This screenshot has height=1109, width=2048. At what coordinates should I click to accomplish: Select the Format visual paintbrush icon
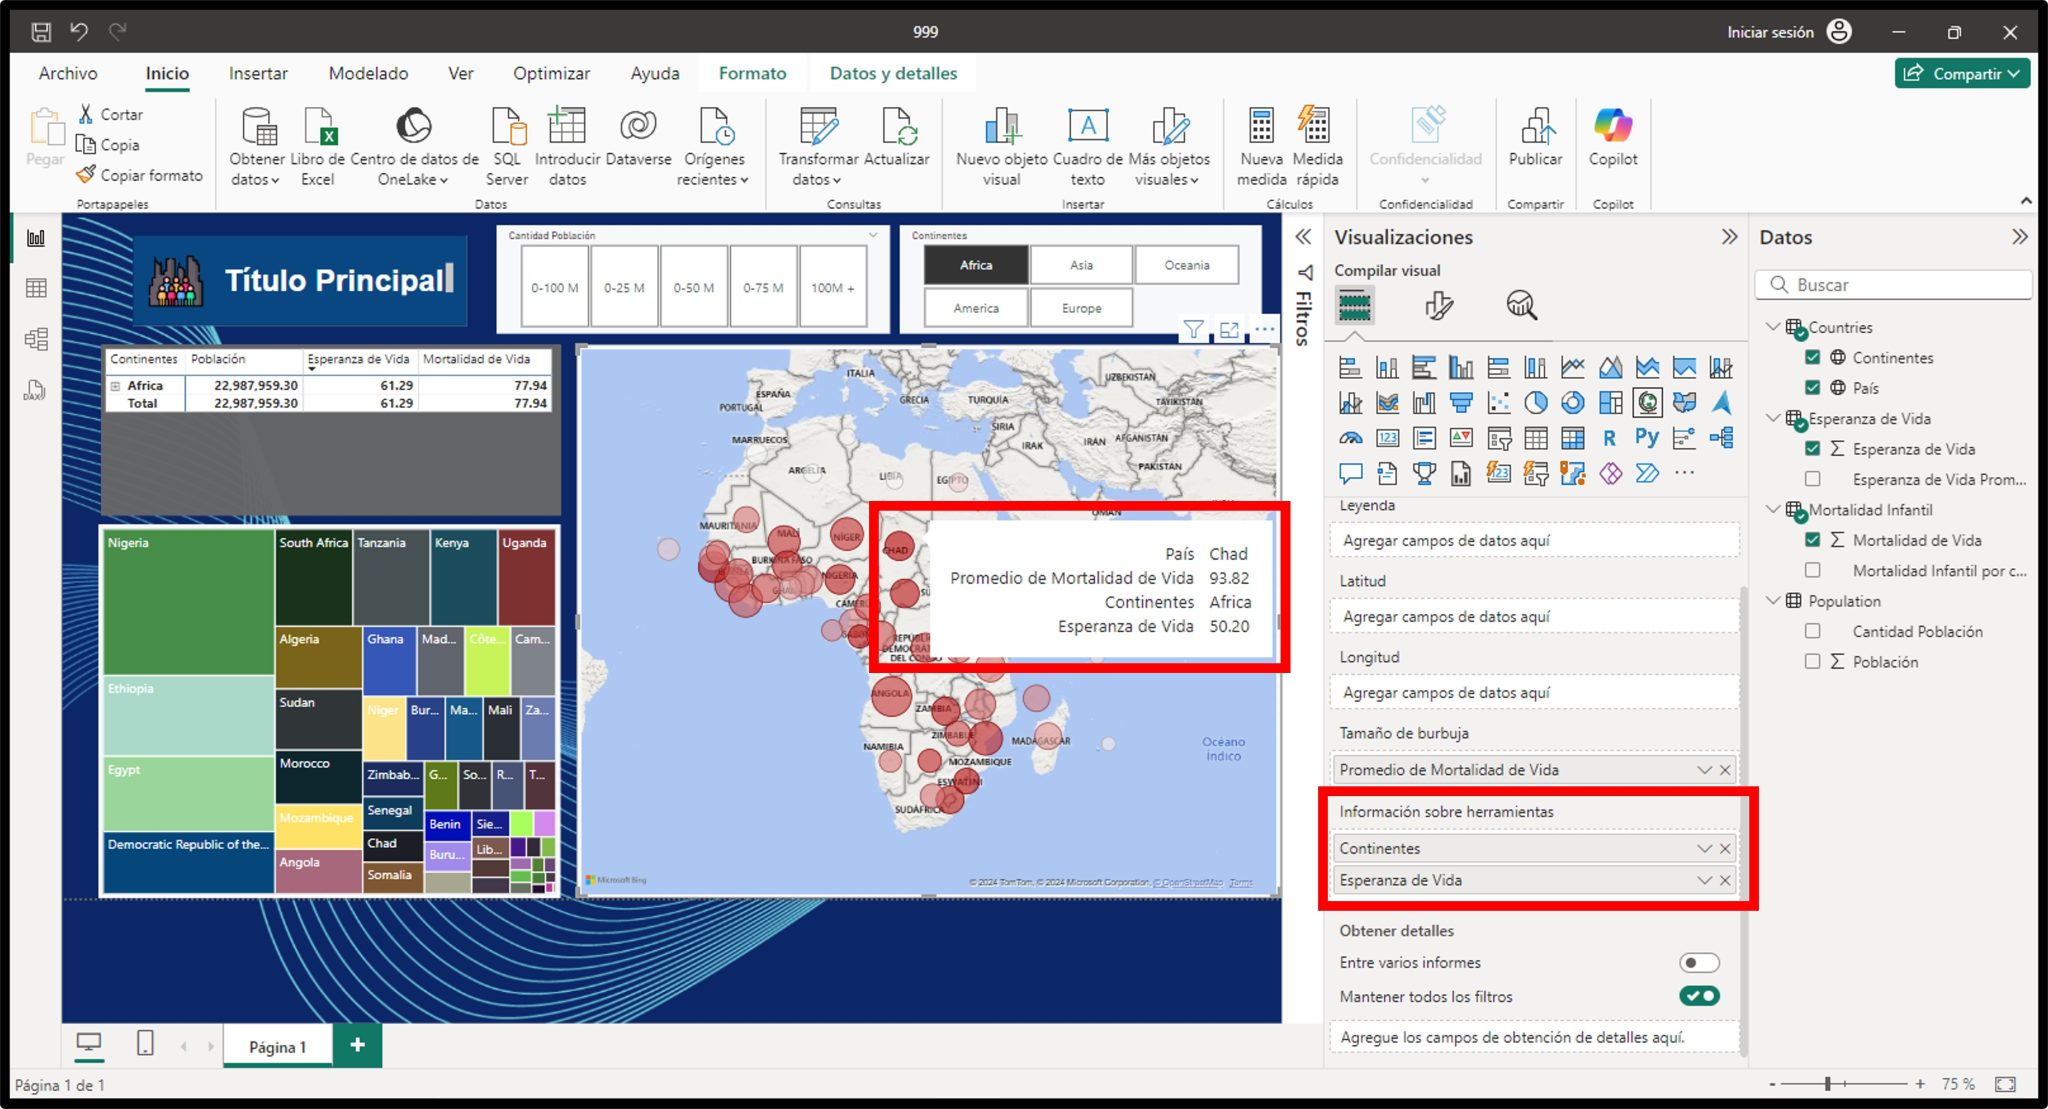1438,305
